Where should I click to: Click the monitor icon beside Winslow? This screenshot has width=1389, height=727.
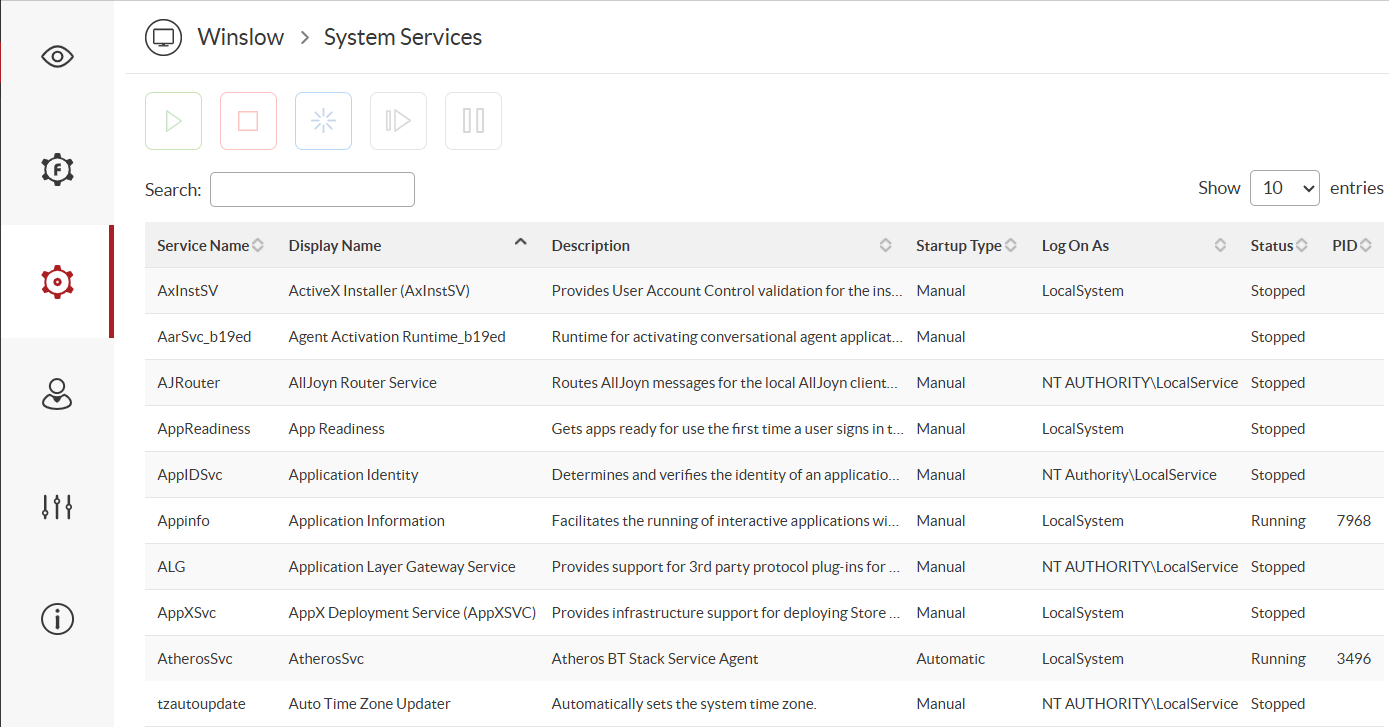pyautogui.click(x=162, y=38)
